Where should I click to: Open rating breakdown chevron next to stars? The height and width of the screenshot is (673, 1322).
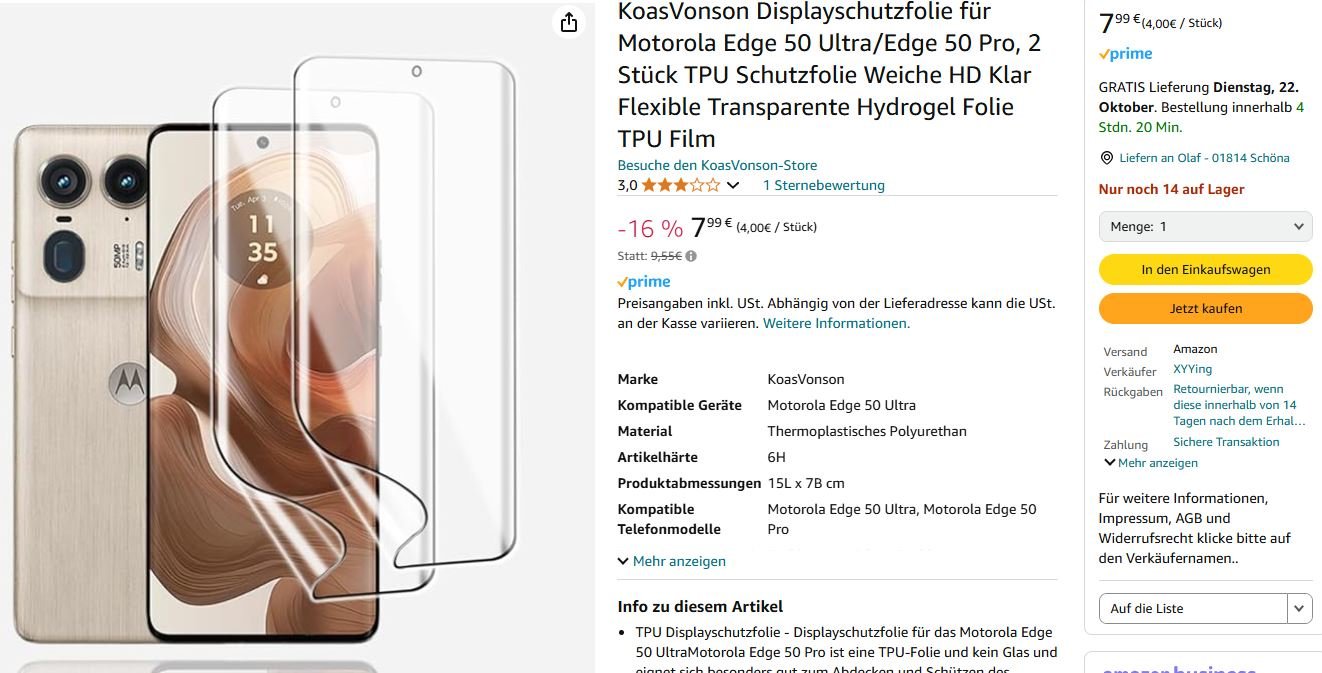[x=733, y=185]
